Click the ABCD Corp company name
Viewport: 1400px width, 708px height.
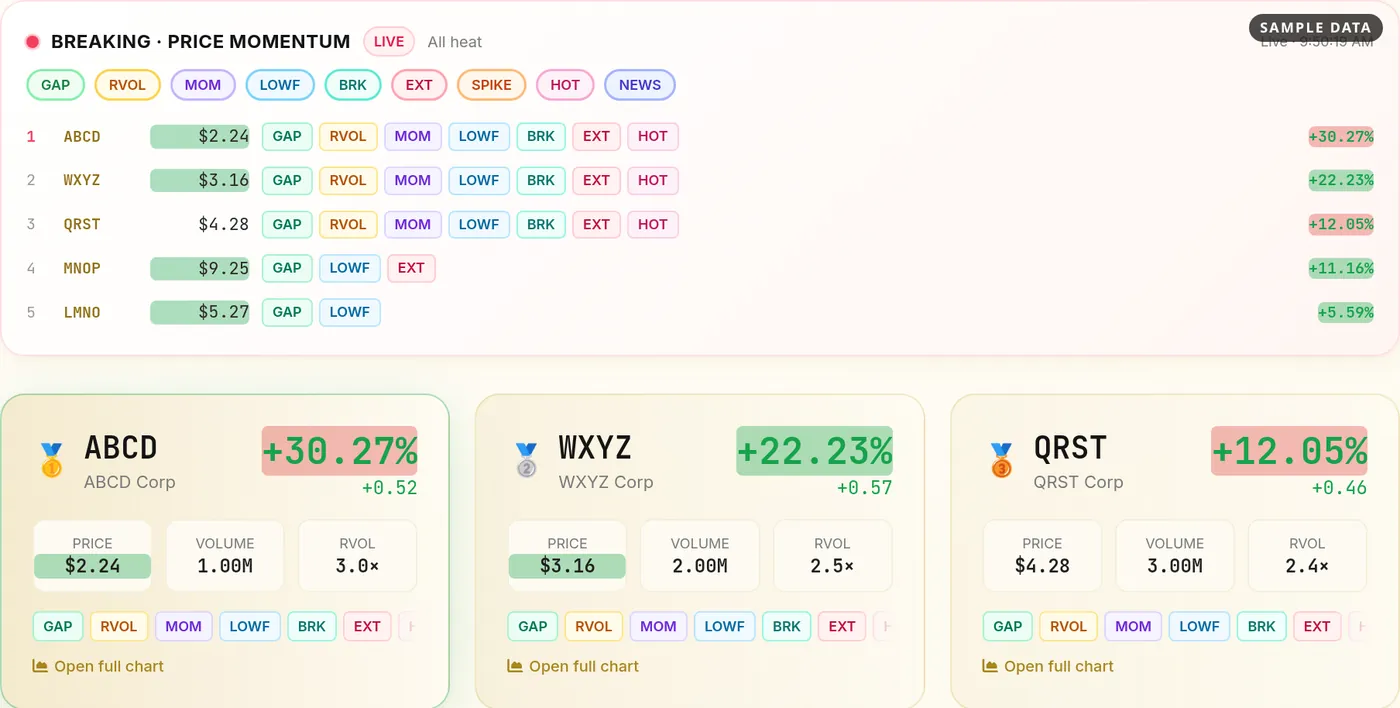[130, 482]
